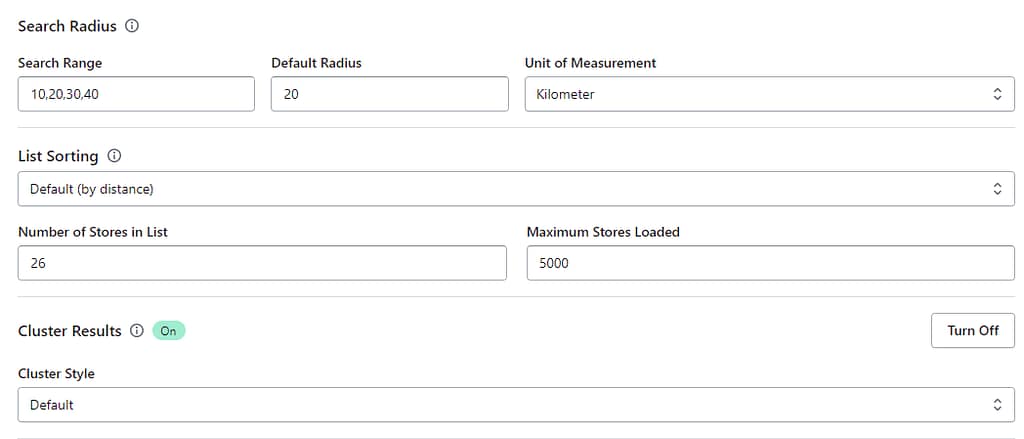Click into the Default Radius field
The width and height of the screenshot is (1024, 439).
(x=389, y=94)
